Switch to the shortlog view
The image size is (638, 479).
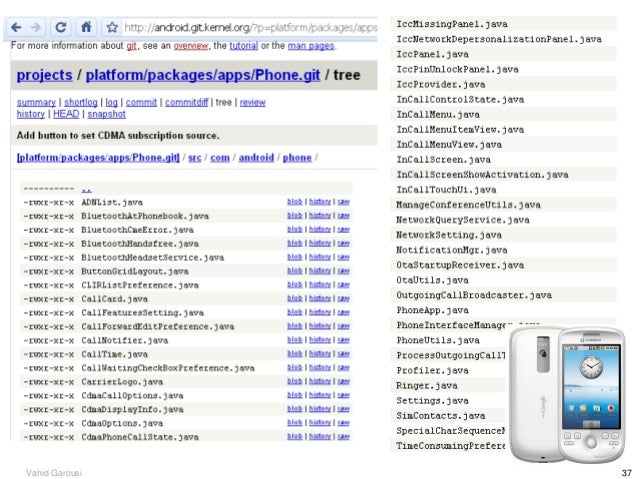click(81, 102)
